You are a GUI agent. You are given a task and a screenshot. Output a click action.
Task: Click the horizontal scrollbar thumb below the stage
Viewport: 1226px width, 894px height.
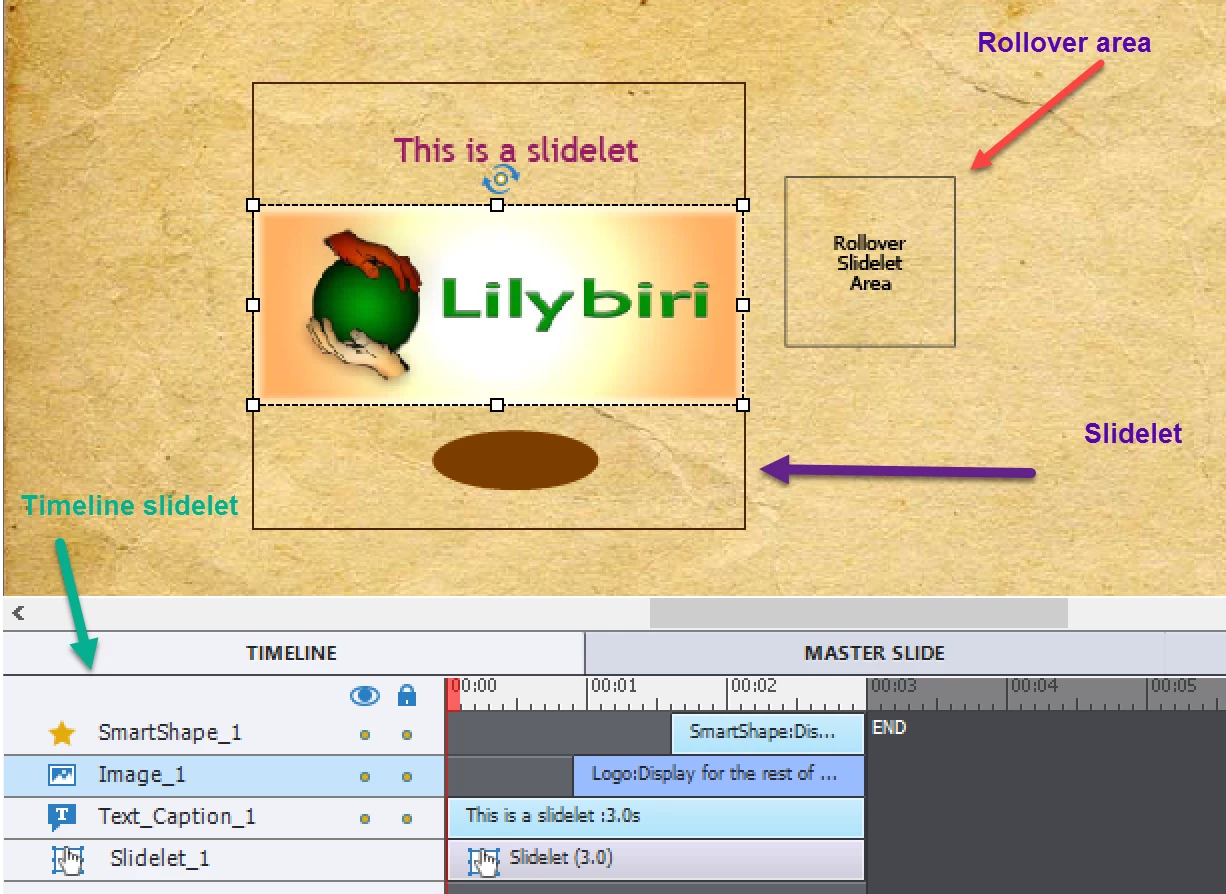[858, 612]
